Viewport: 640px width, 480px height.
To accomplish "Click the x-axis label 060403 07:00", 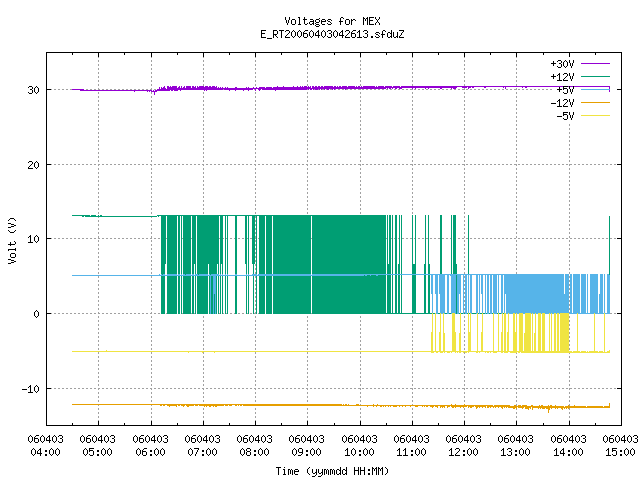I will pyautogui.click(x=202, y=446).
